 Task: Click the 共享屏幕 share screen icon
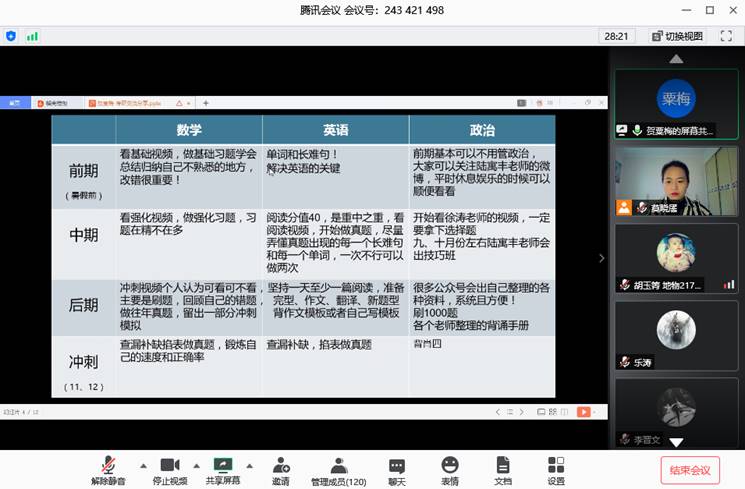[x=223, y=466]
